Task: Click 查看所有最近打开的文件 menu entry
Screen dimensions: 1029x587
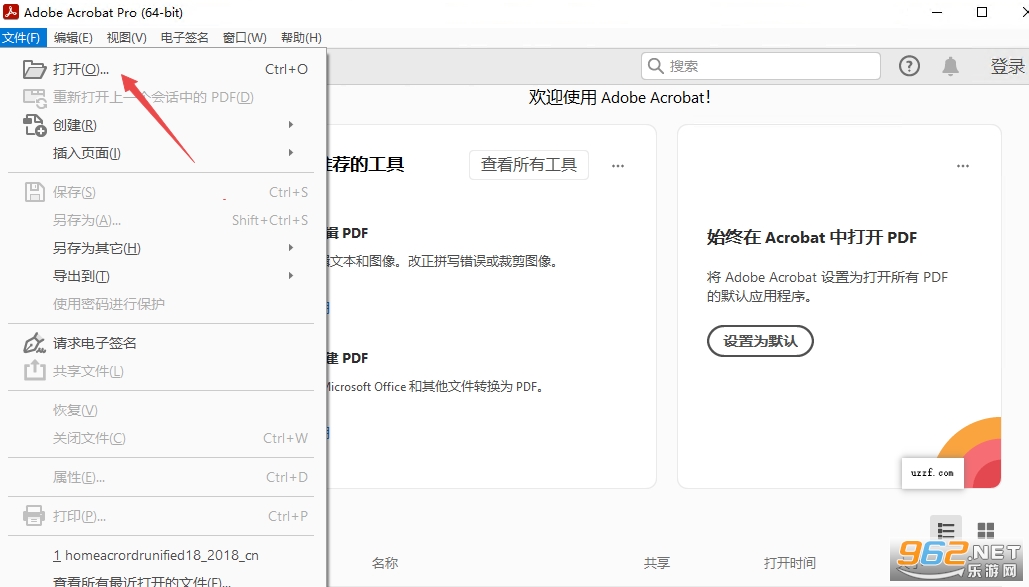Action: tap(161, 580)
